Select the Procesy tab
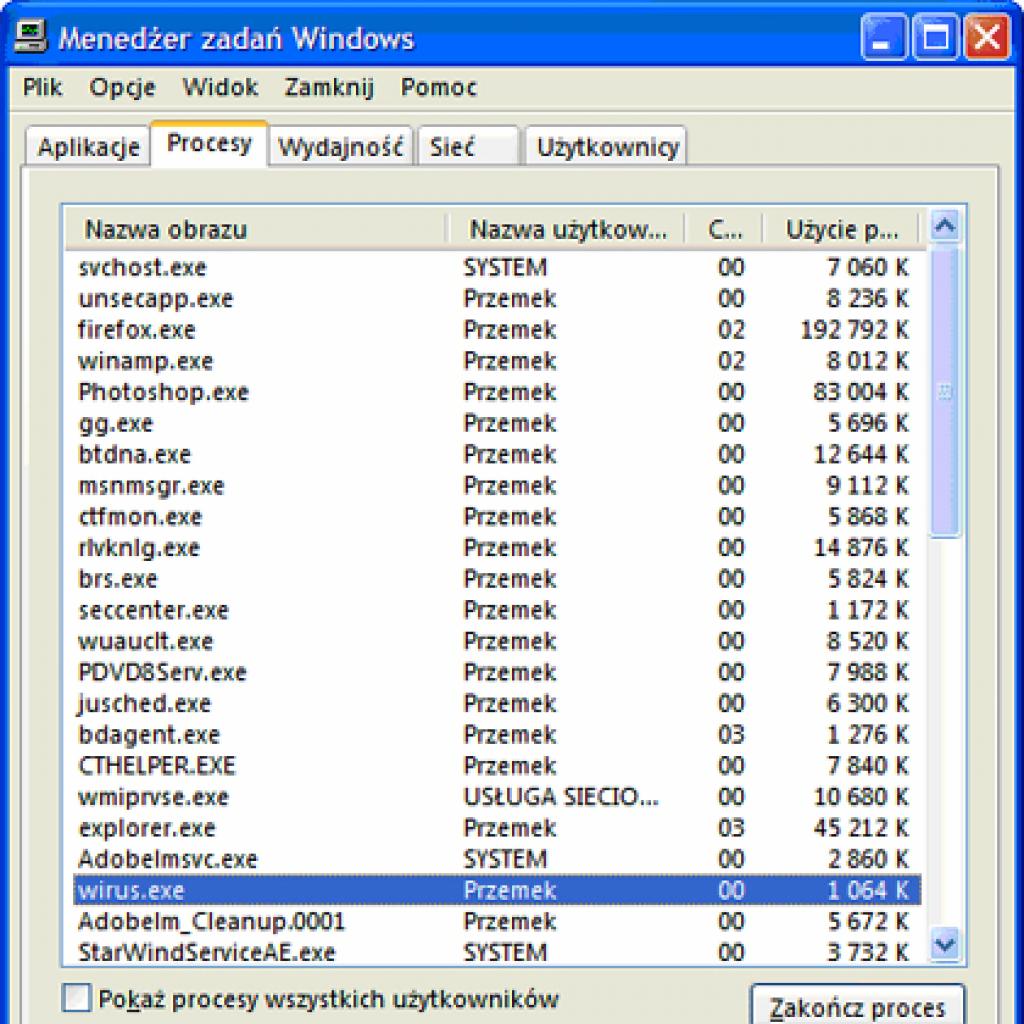The height and width of the screenshot is (1024, 1024). pos(209,143)
